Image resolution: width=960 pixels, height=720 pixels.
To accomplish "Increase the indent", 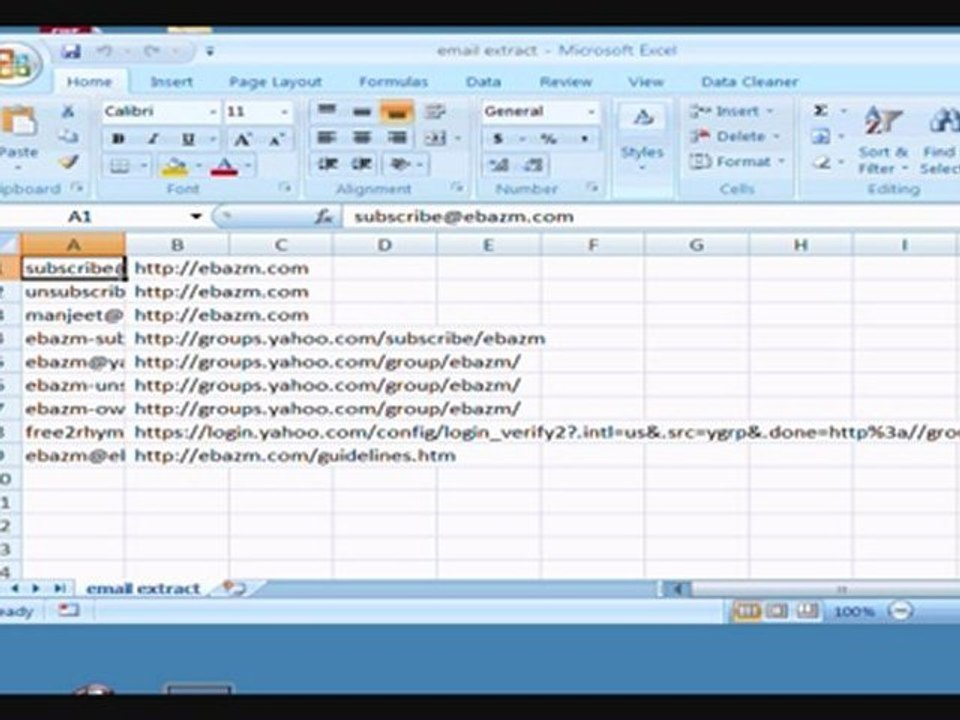I will (x=362, y=164).
